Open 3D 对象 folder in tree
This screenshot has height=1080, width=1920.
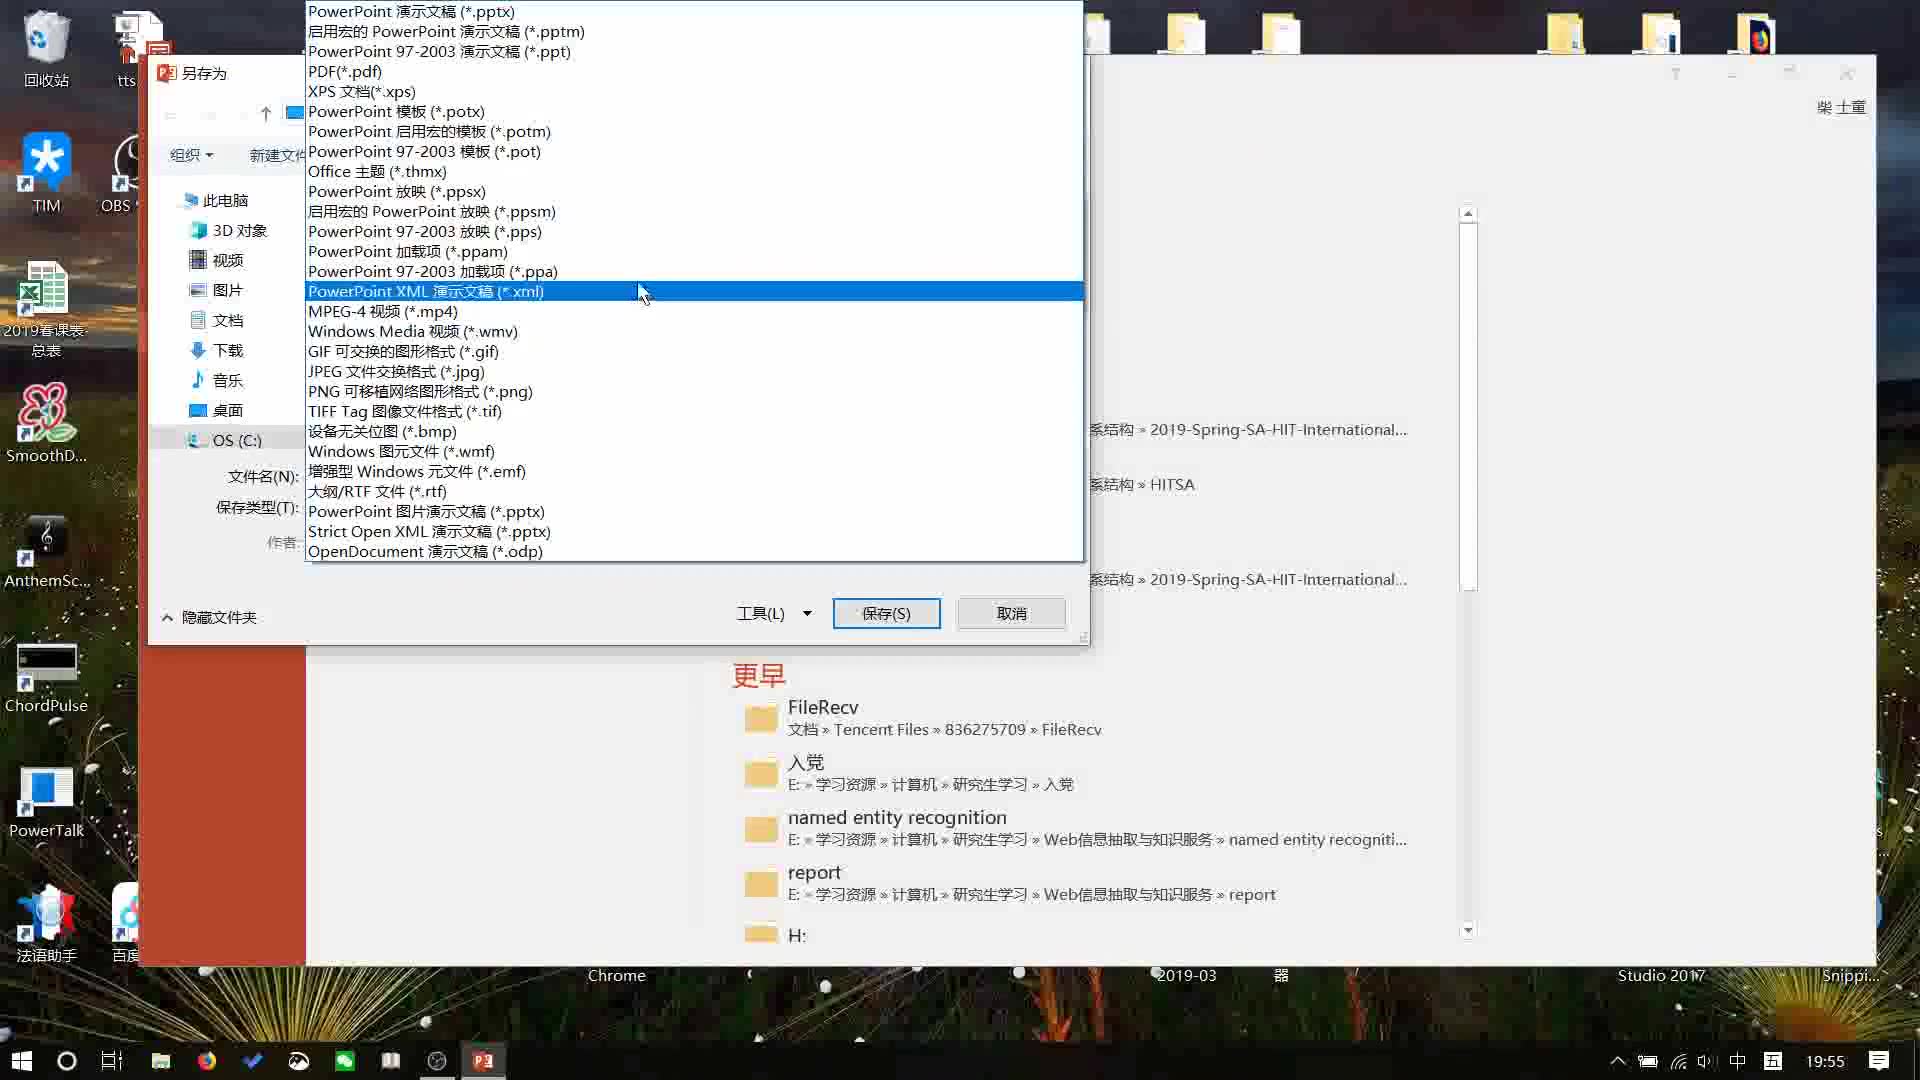coord(229,230)
